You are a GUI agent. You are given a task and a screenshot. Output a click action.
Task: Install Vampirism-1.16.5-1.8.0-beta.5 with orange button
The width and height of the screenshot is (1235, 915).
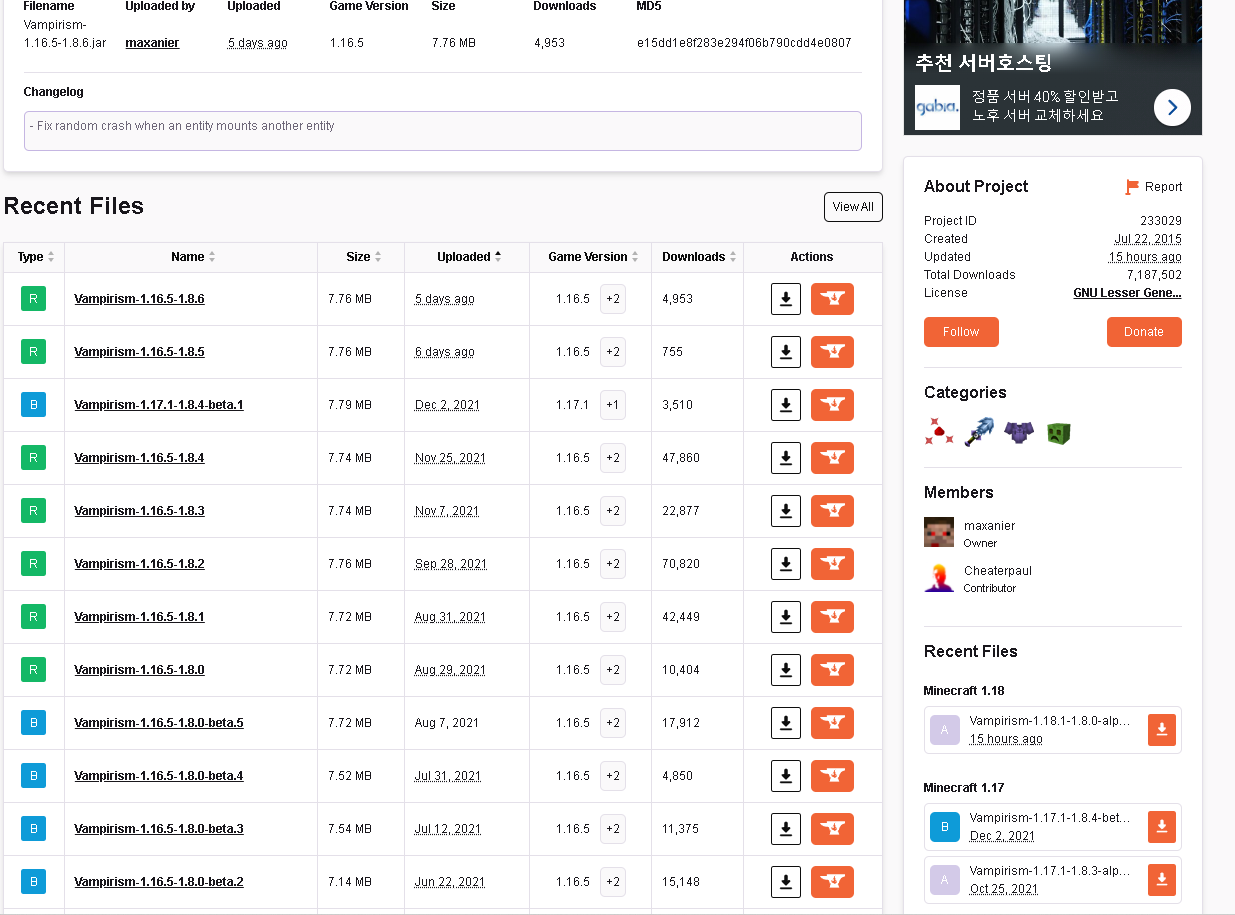coord(832,723)
